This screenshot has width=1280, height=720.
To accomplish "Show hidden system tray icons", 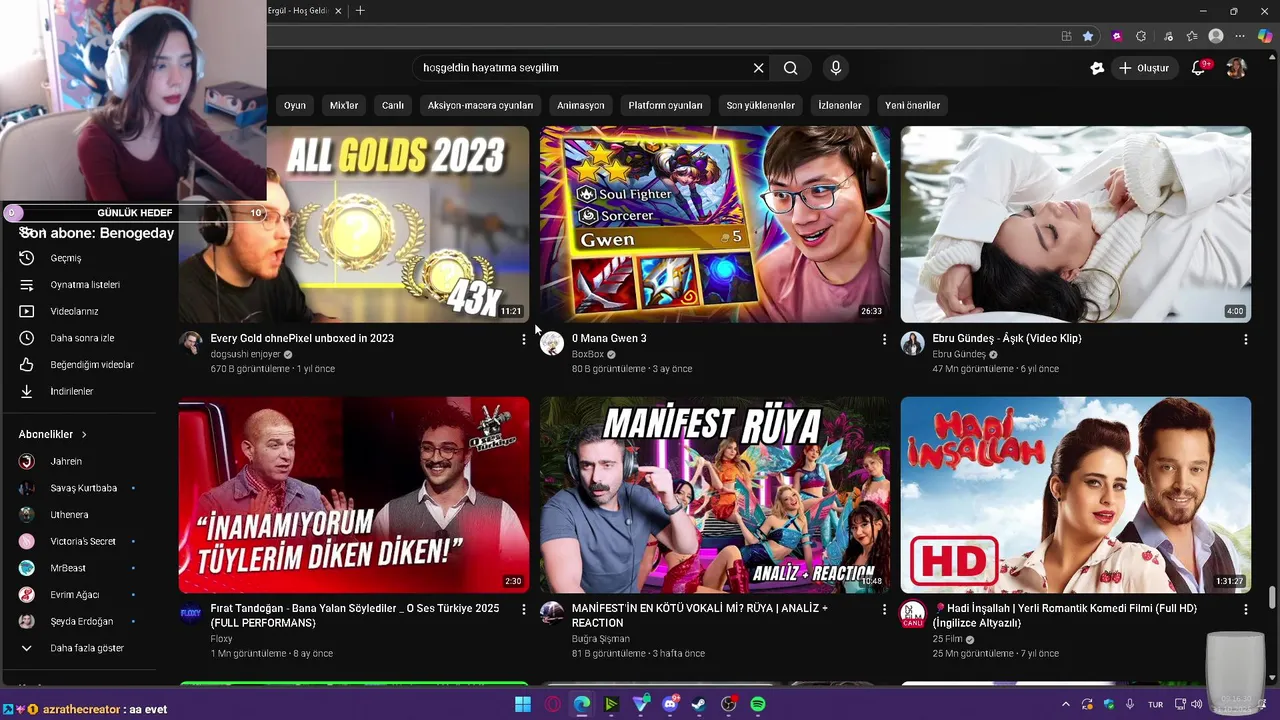I will click(1065, 704).
